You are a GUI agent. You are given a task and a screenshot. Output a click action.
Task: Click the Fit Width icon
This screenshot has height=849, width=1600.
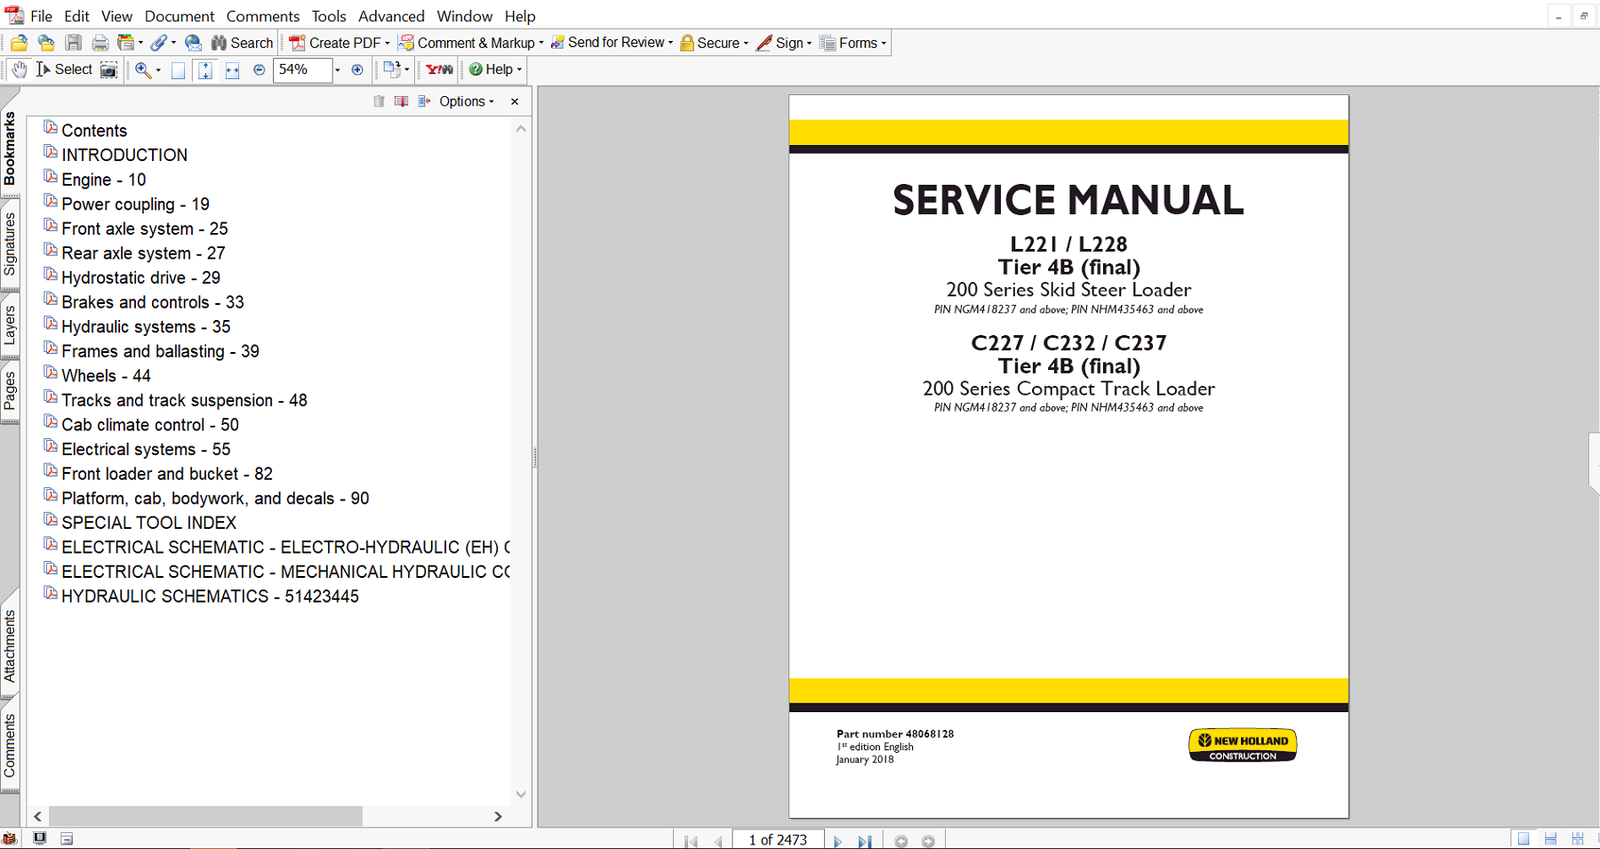[x=232, y=70]
